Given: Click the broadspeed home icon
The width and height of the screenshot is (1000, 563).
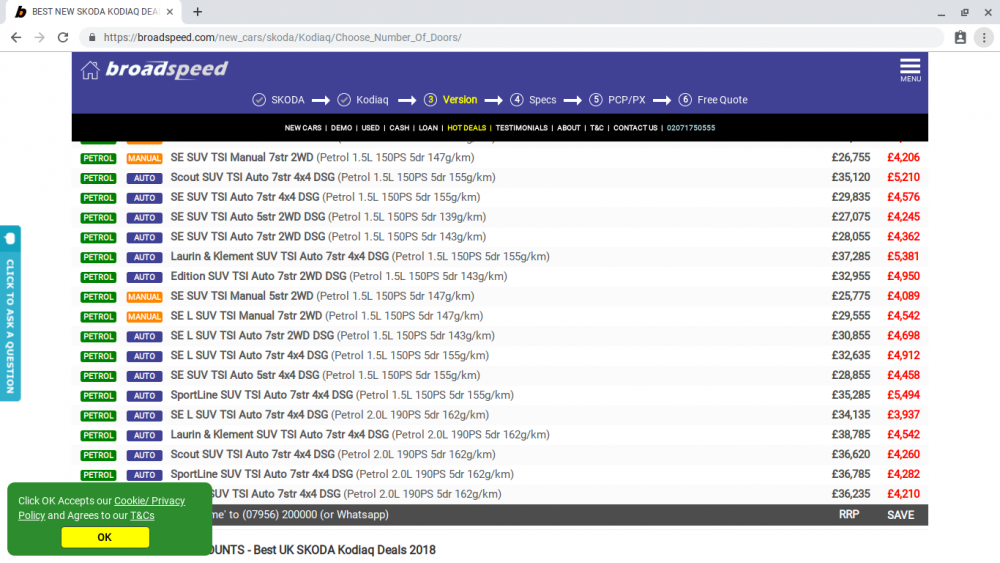Looking at the screenshot, I should [90, 70].
